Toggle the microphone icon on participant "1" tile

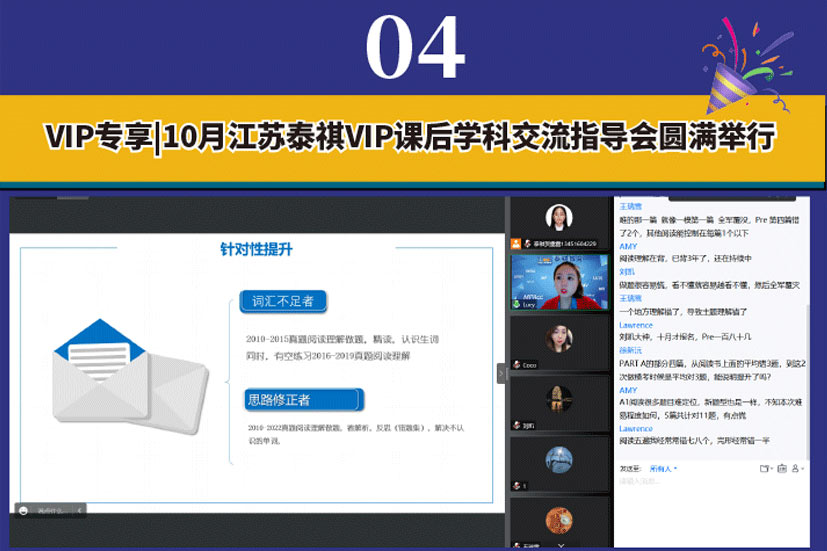pos(517,485)
